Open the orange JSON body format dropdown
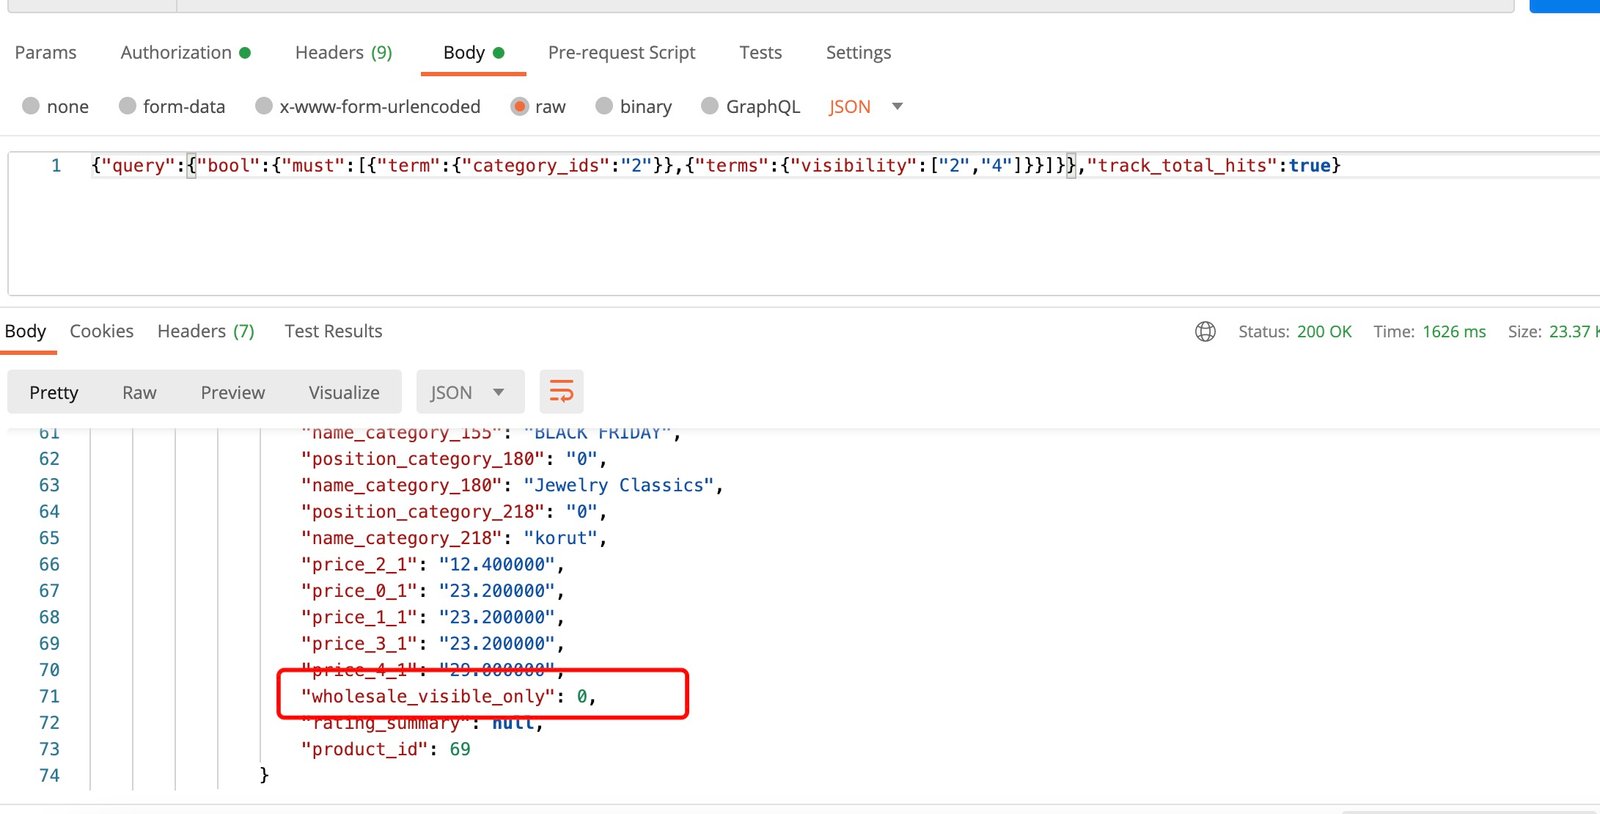This screenshot has width=1600, height=814. click(865, 106)
